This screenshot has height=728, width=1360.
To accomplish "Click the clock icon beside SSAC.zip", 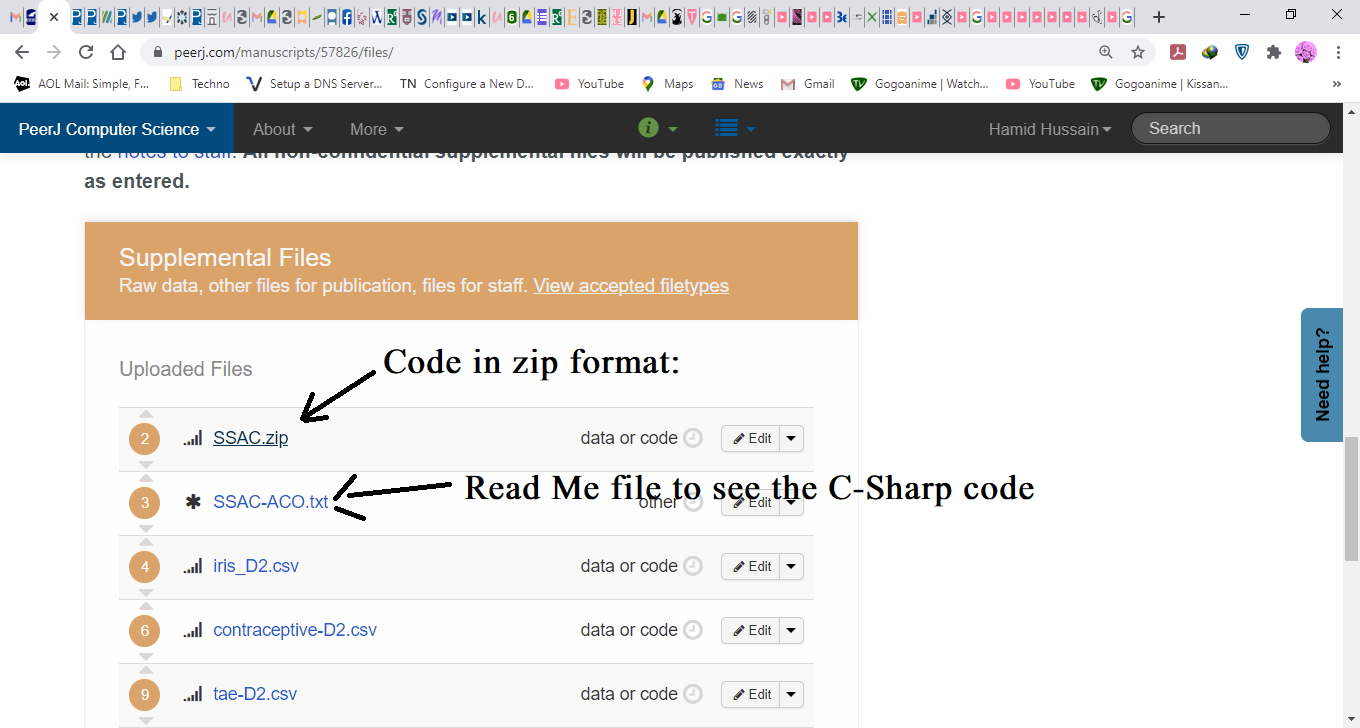I will pos(693,438).
